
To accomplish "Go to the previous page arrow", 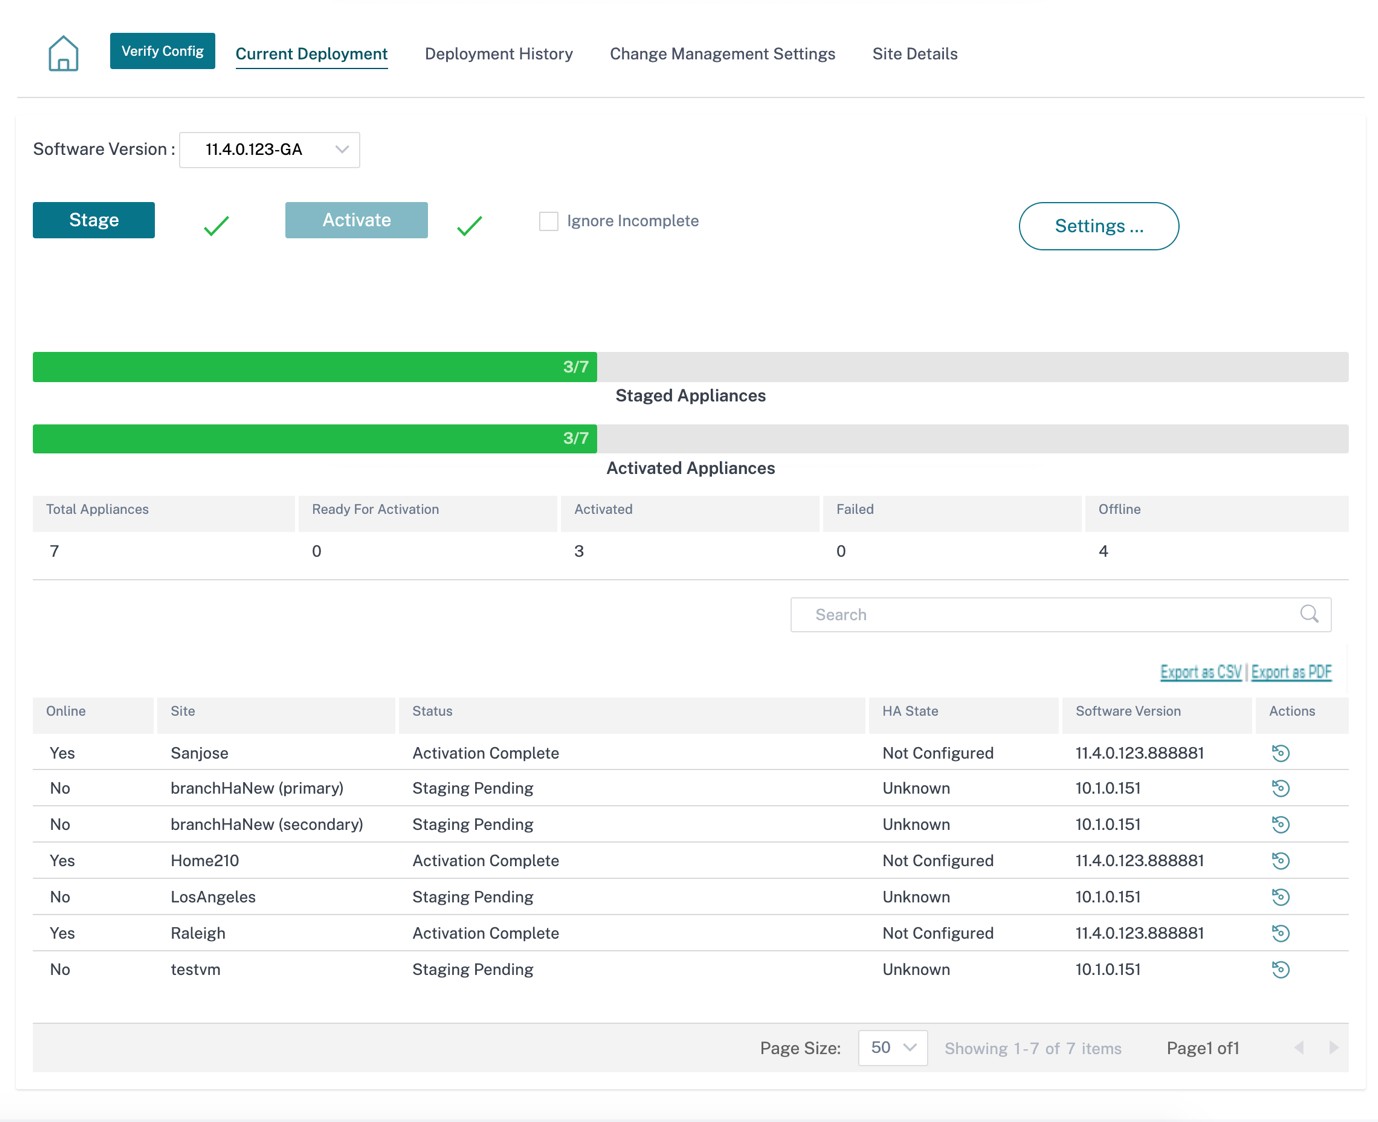I will pyautogui.click(x=1299, y=1048).
